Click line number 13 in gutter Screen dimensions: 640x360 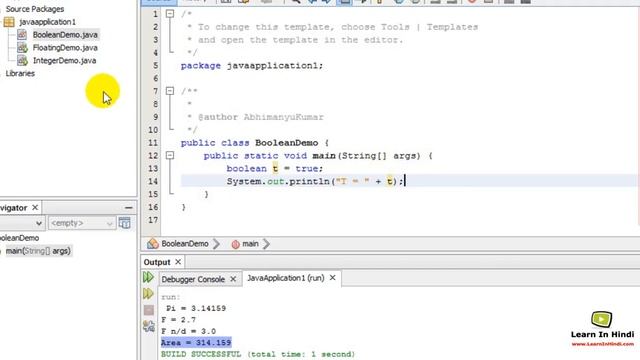[x=153, y=169]
